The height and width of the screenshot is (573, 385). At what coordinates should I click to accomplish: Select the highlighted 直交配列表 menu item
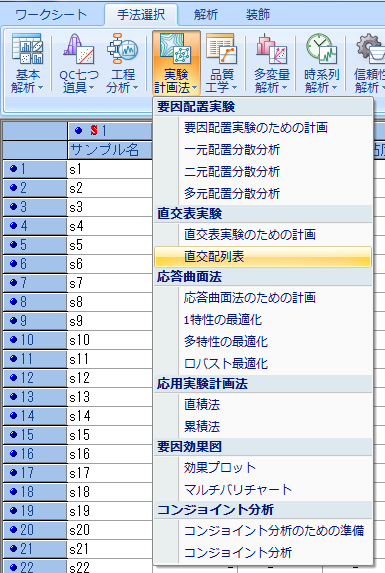tap(263, 256)
